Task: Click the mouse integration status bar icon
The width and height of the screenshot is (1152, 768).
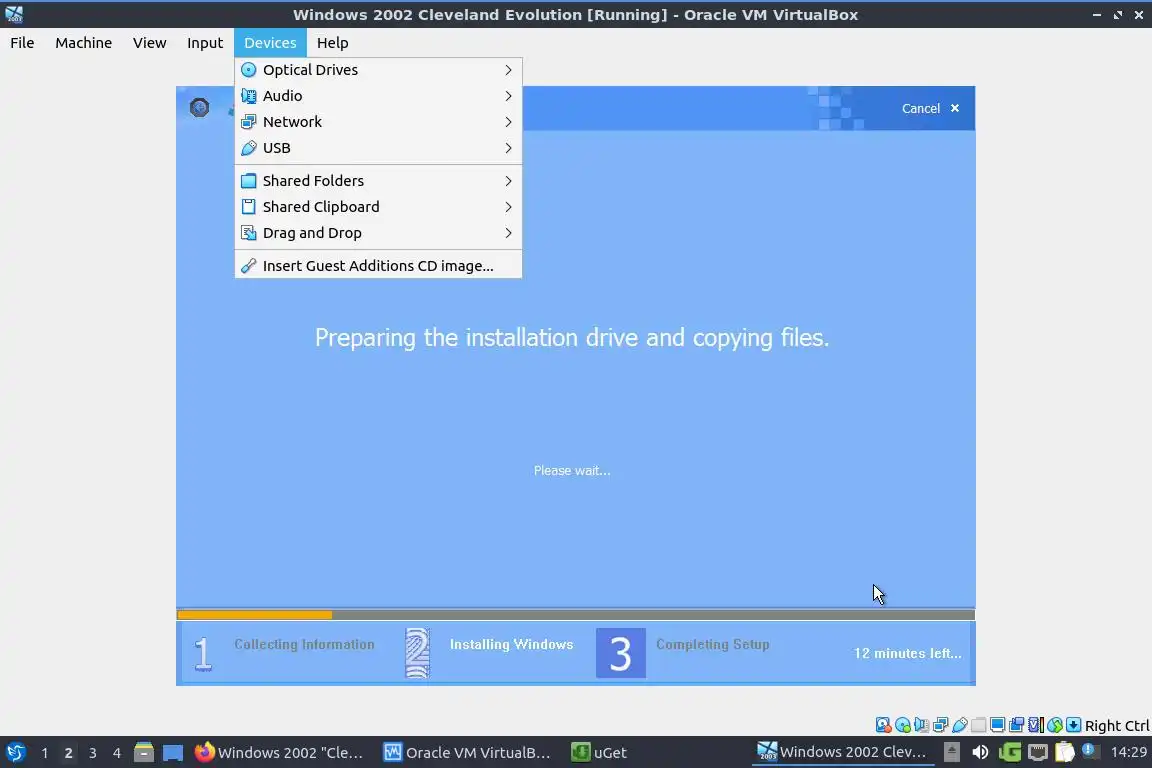Action: [x=1054, y=725]
